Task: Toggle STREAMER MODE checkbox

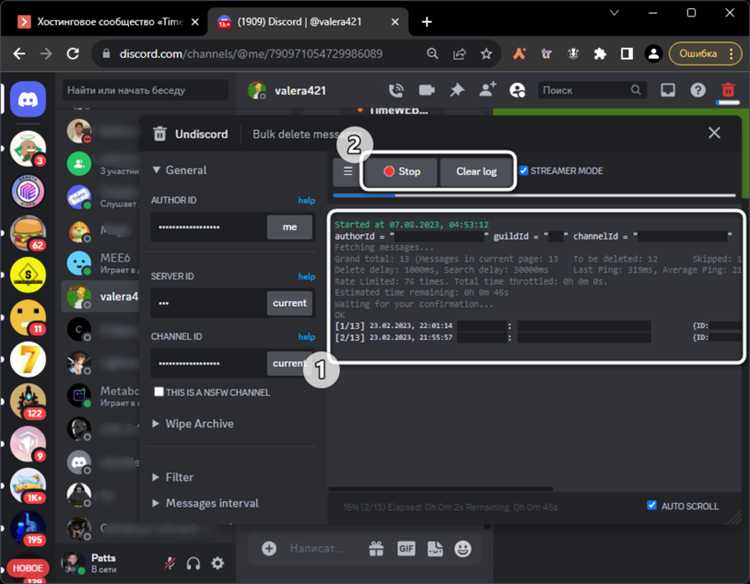Action: [524, 171]
